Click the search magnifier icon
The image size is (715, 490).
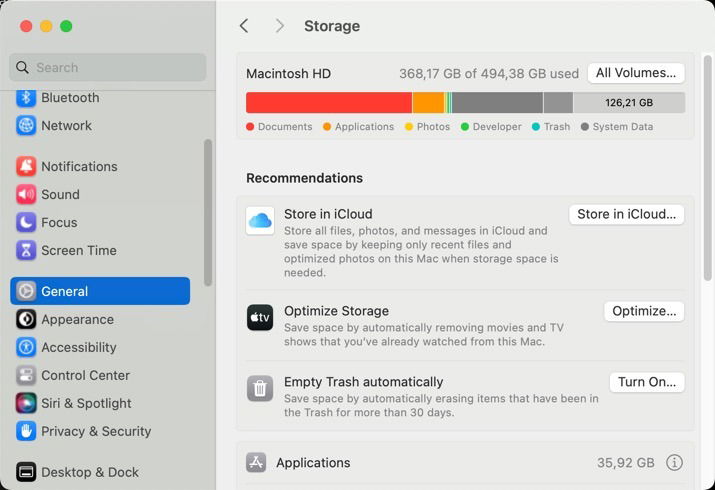tap(22, 67)
